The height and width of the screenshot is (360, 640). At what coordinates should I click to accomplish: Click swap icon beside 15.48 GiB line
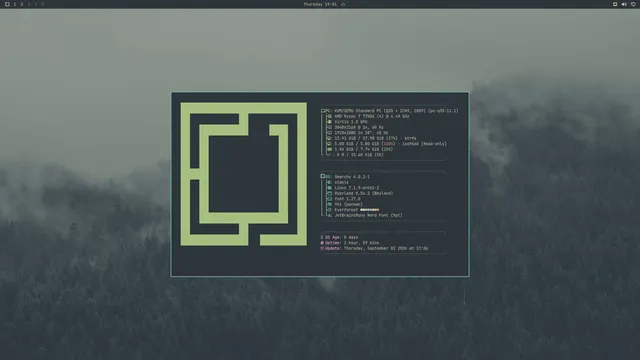[x=329, y=155]
